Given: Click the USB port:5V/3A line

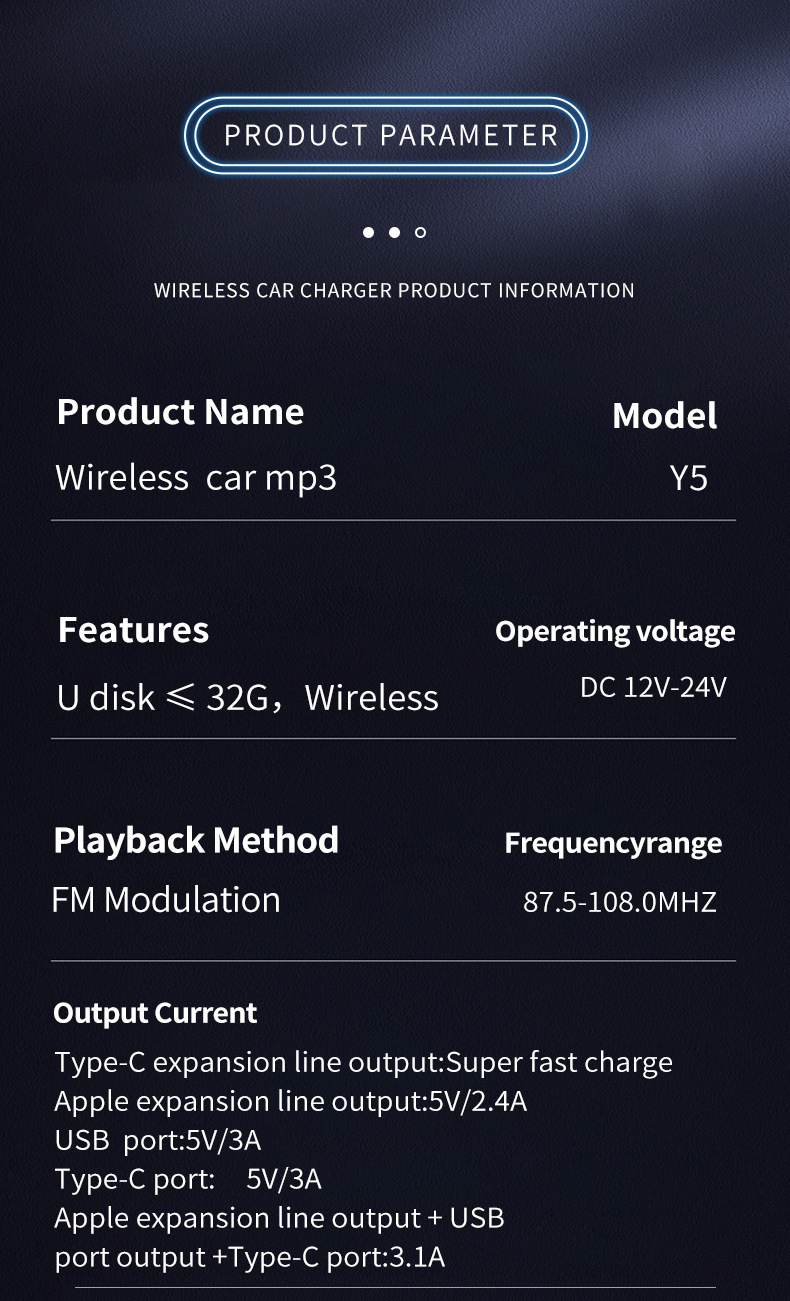Looking at the screenshot, I should (158, 1140).
